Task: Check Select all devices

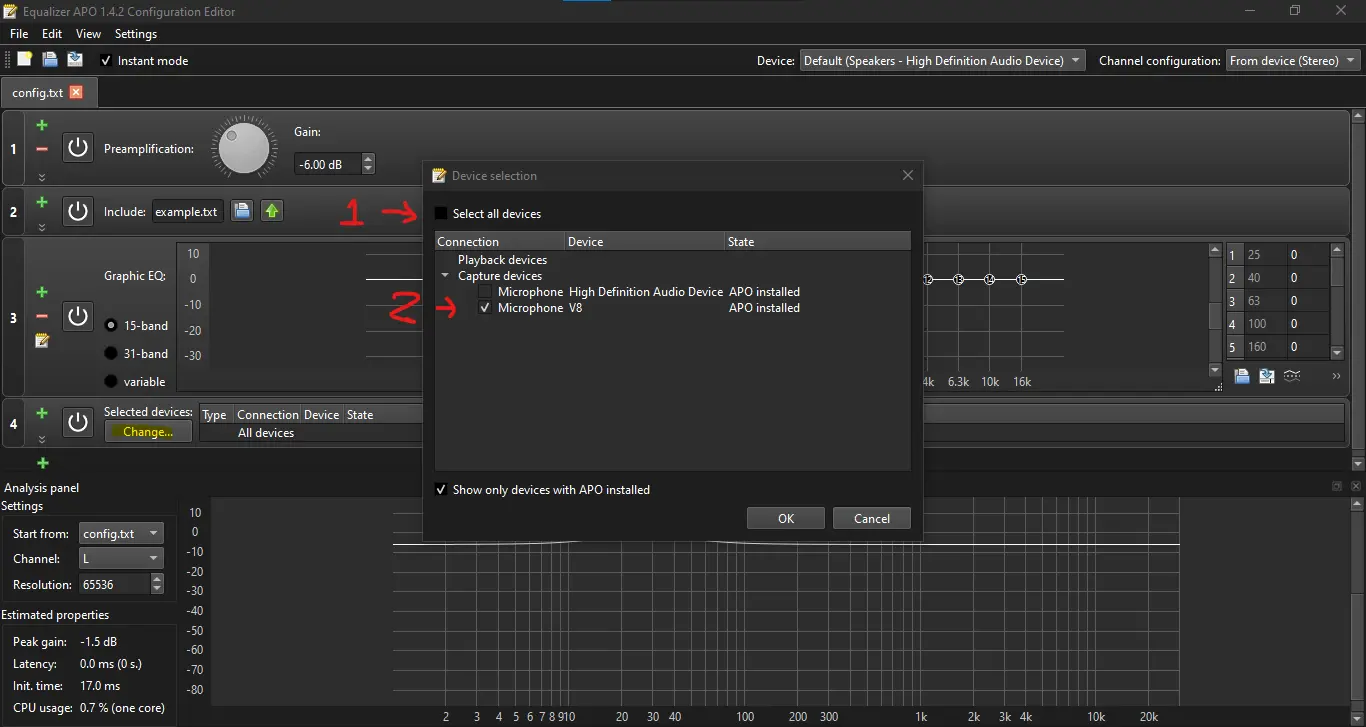Action: [441, 214]
